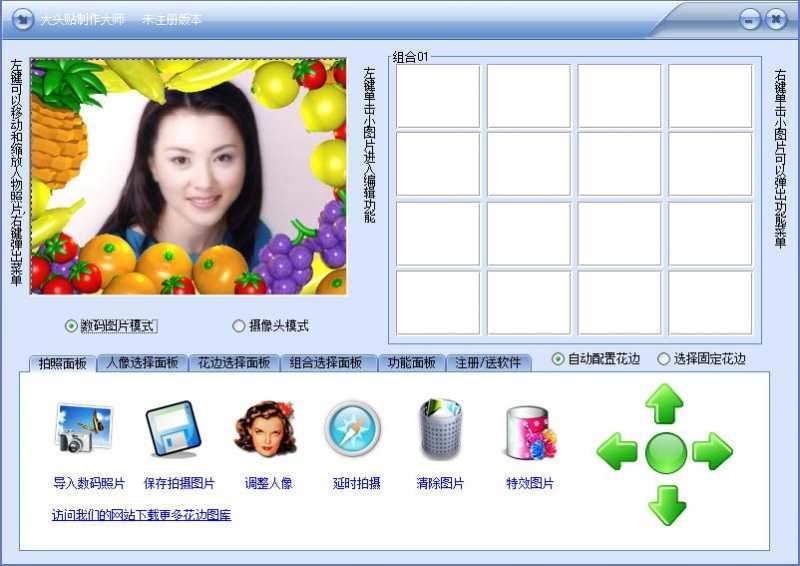This screenshot has width=800, height=566.
Task: Visit the 访问我们的网站下载更多花边图库 link
Action: (x=141, y=515)
